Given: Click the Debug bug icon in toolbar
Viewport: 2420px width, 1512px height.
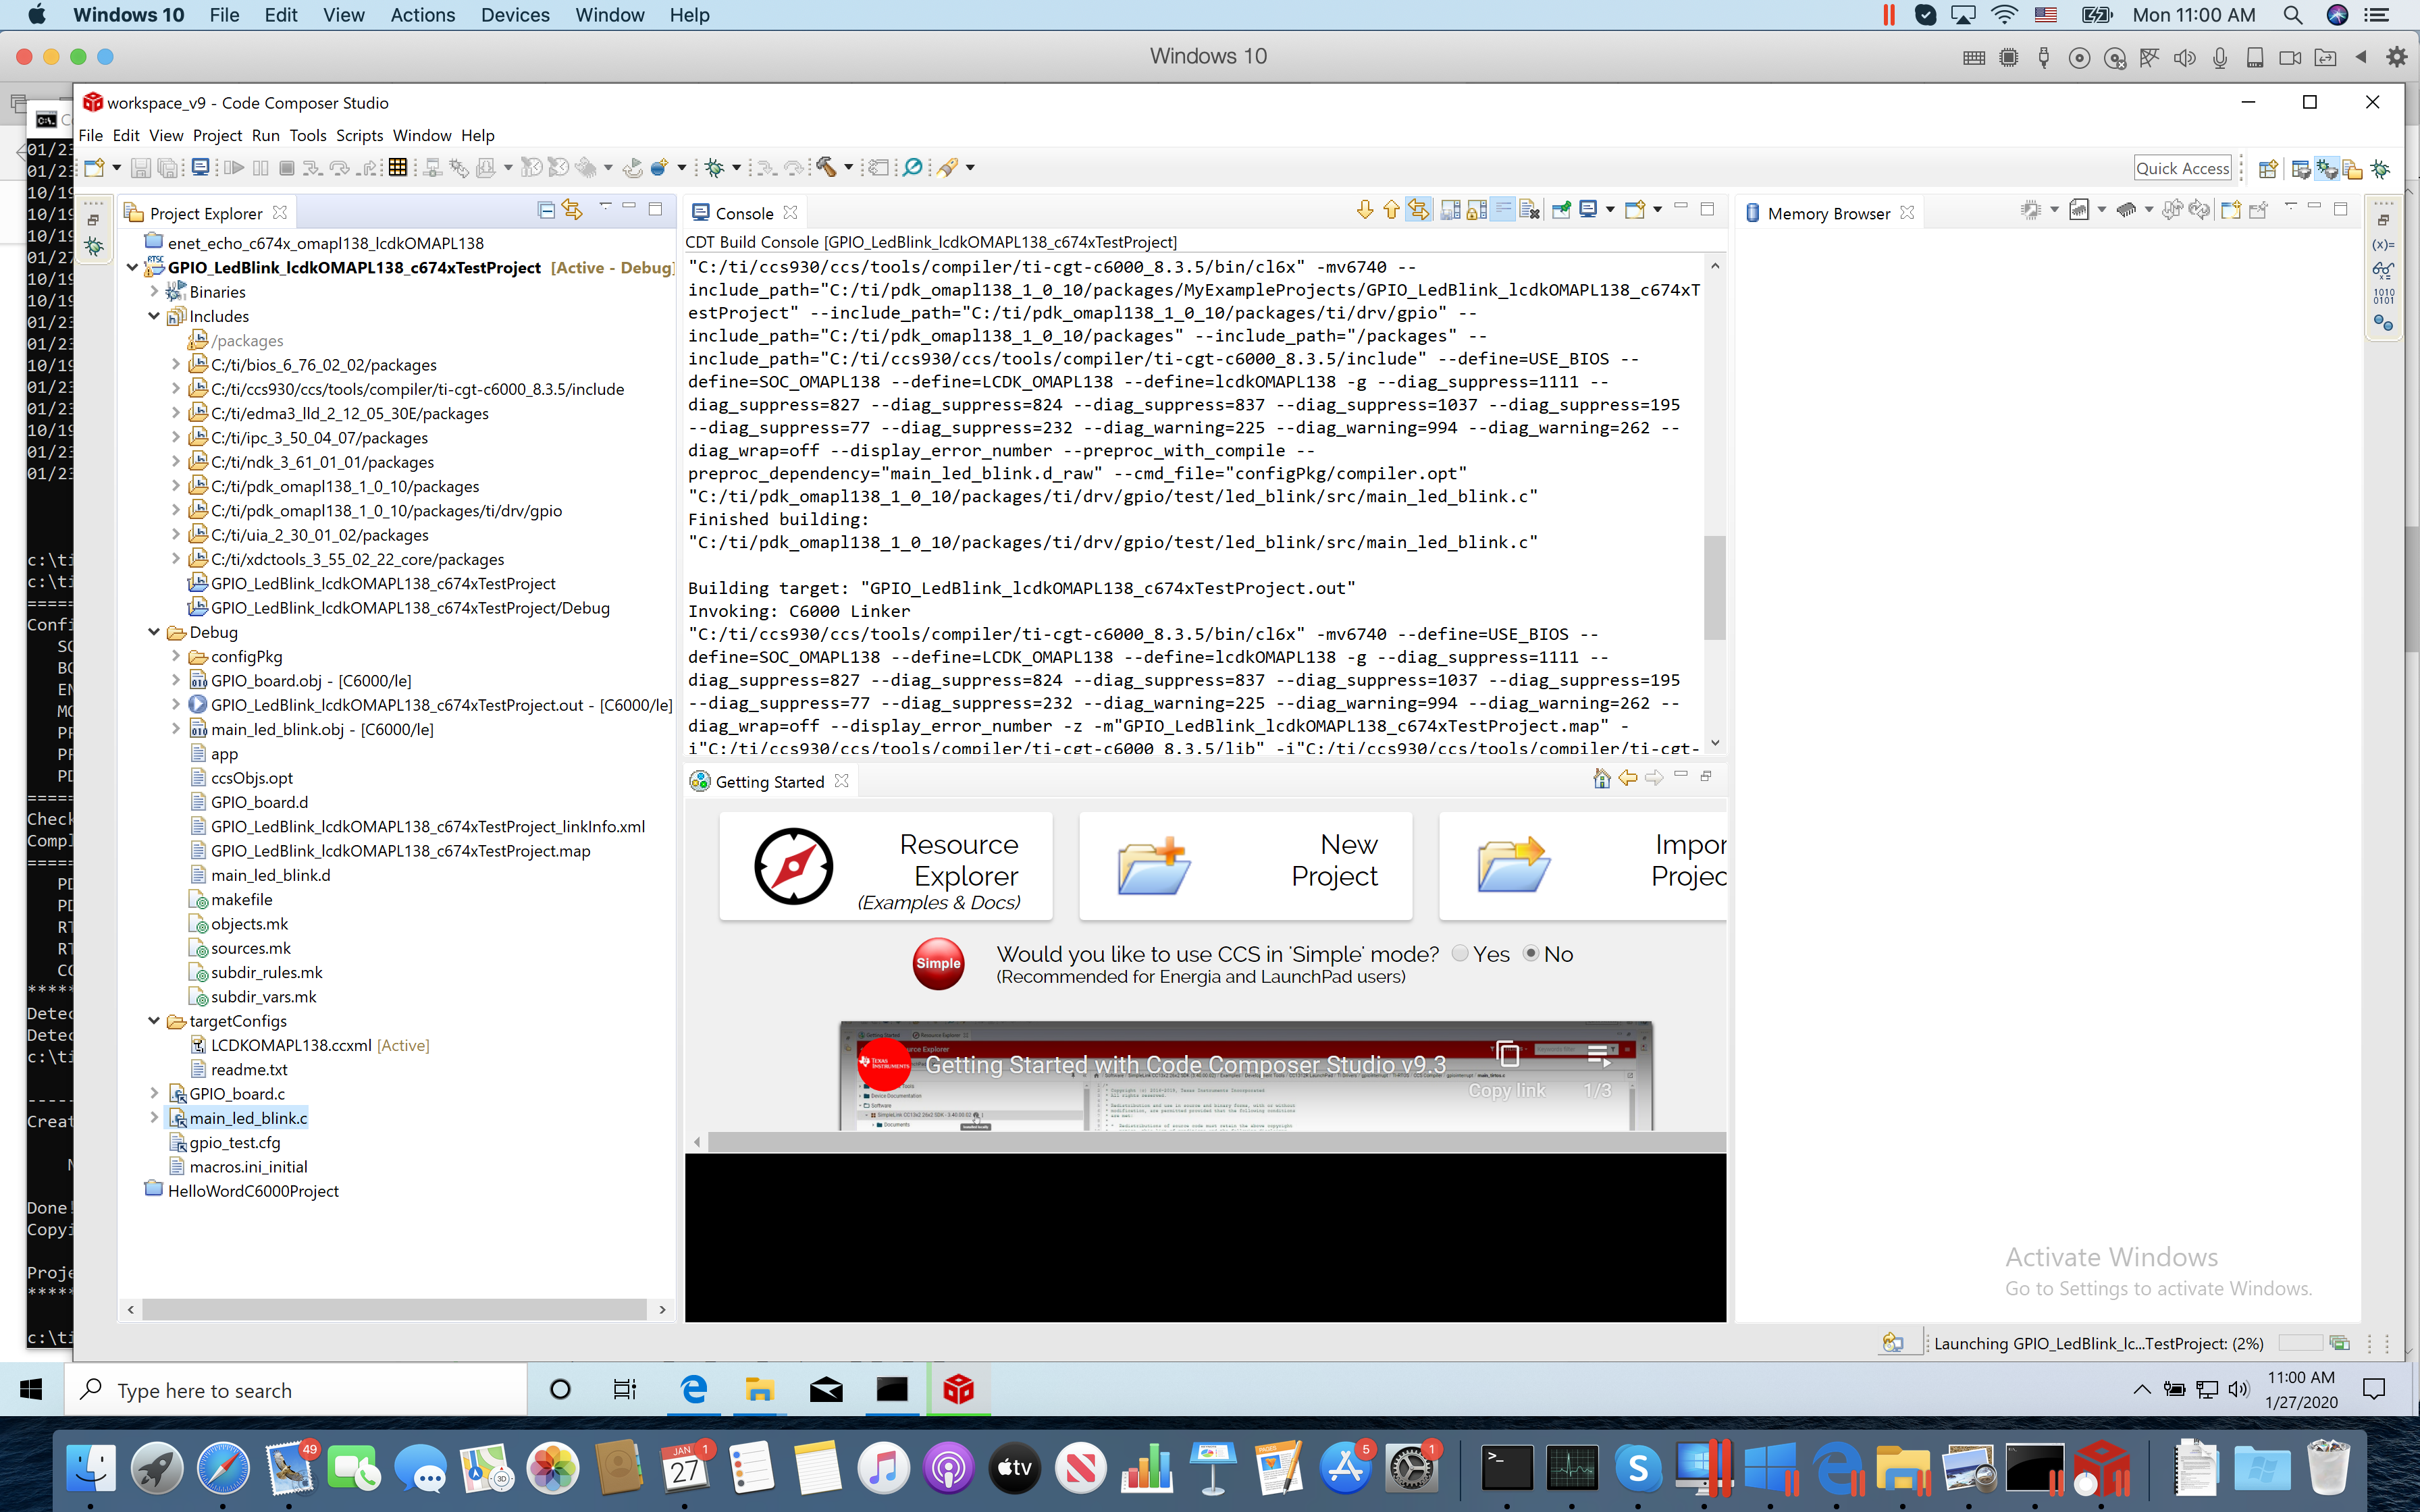Looking at the screenshot, I should (x=714, y=168).
